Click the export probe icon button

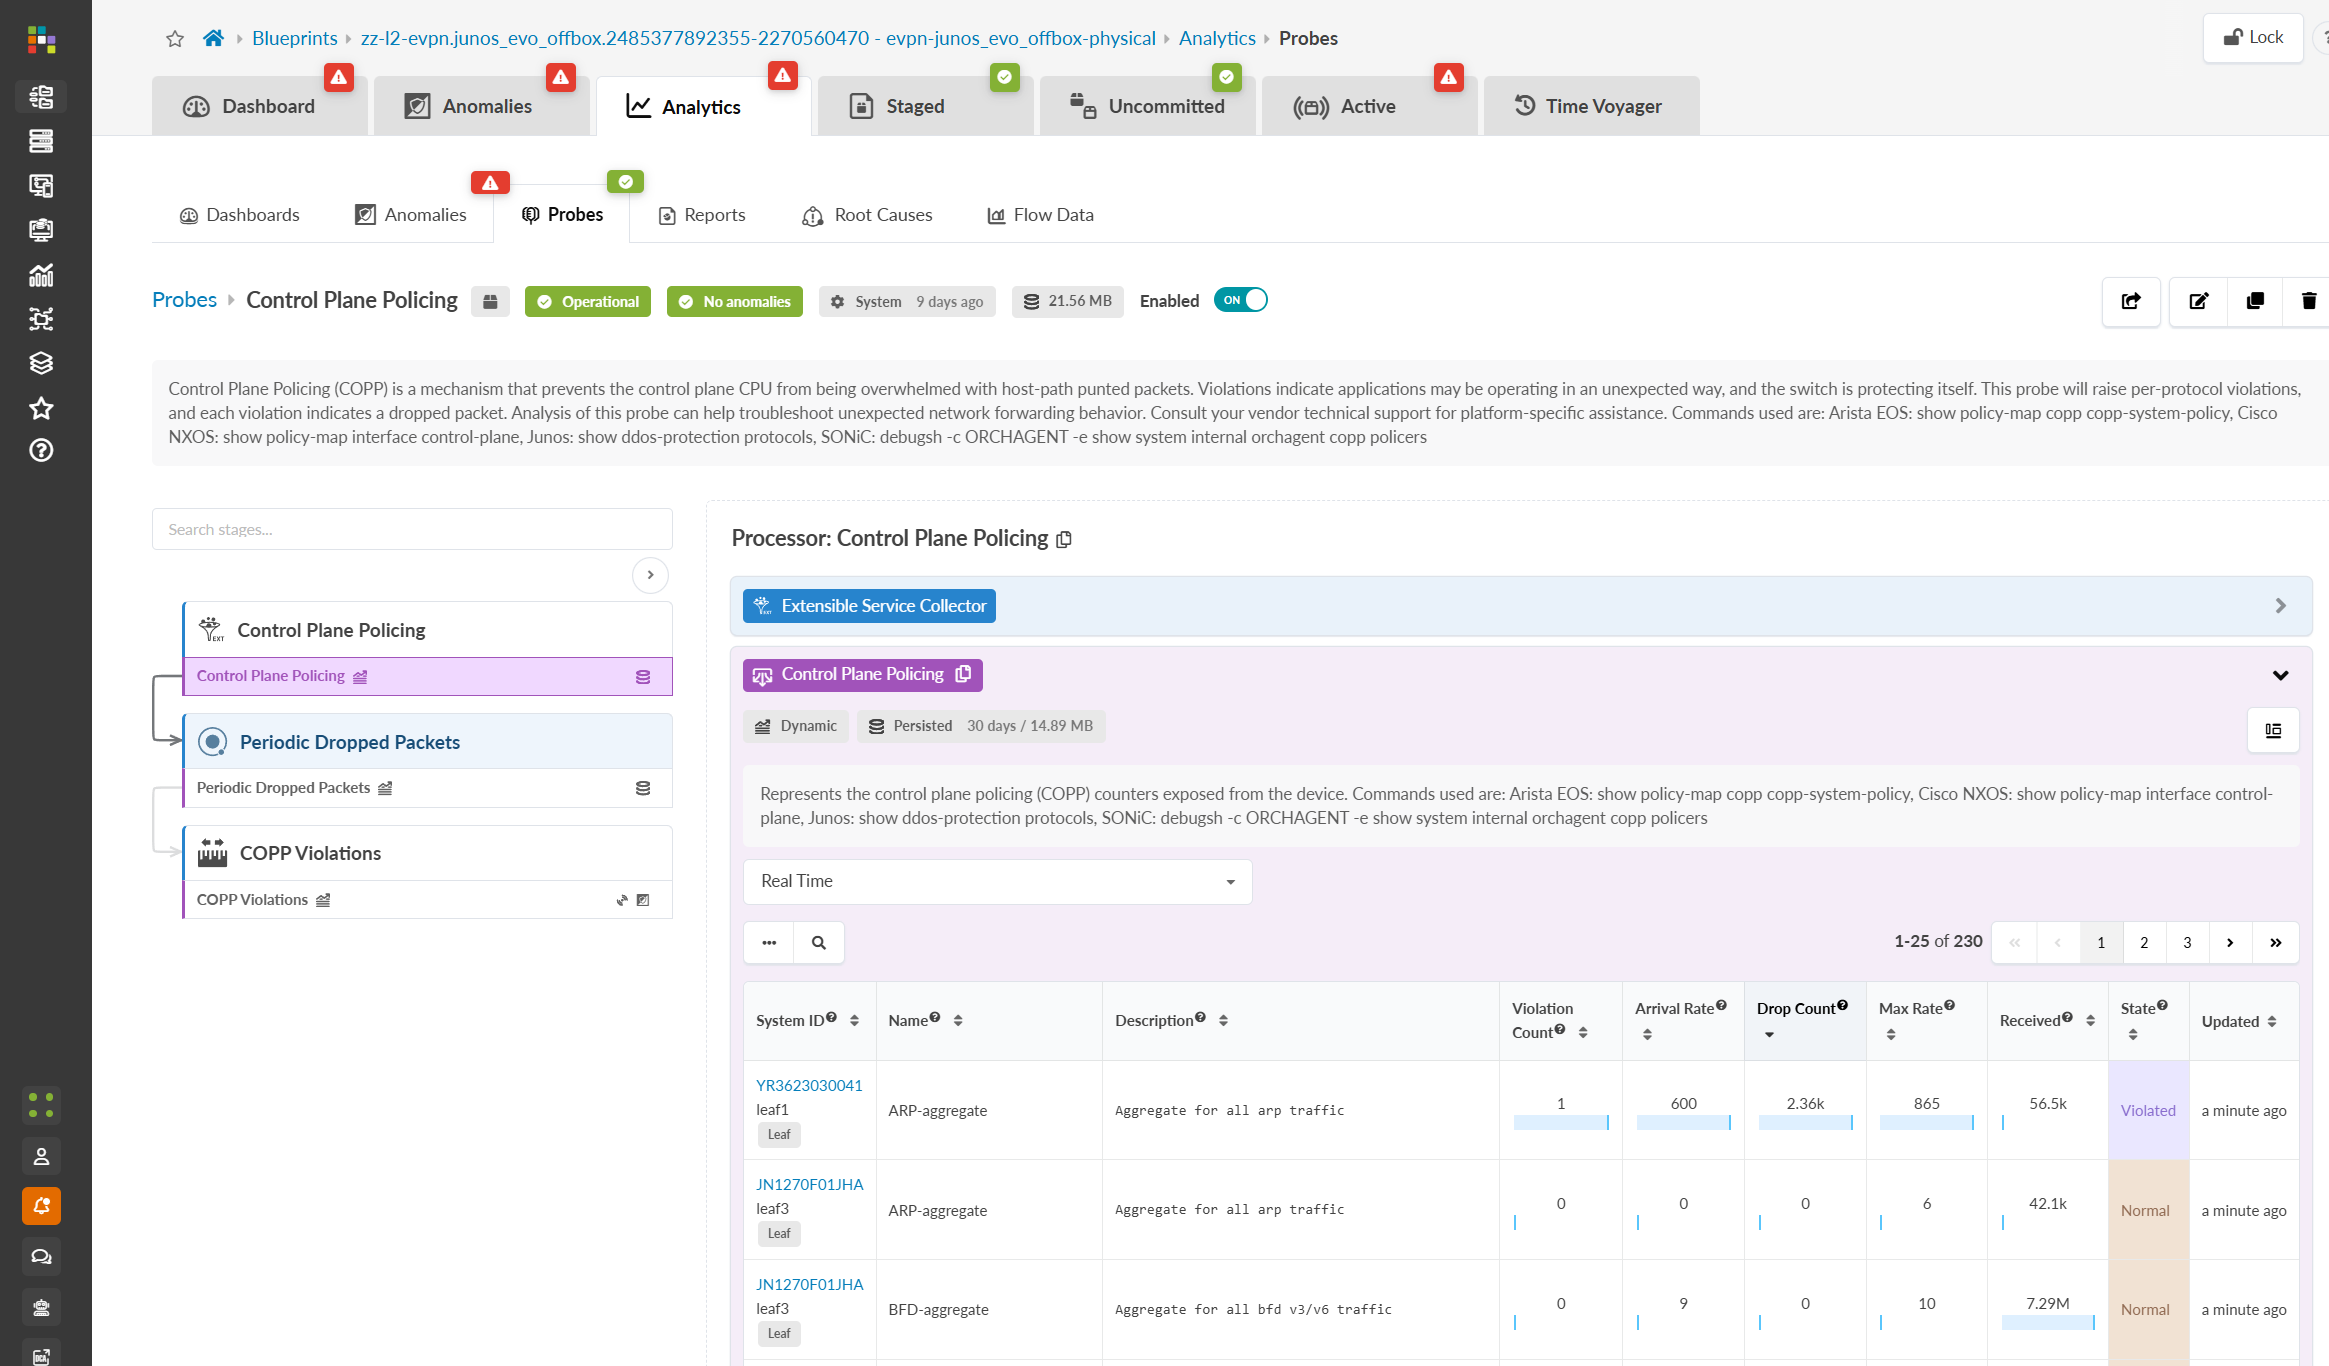pyautogui.click(x=2131, y=301)
